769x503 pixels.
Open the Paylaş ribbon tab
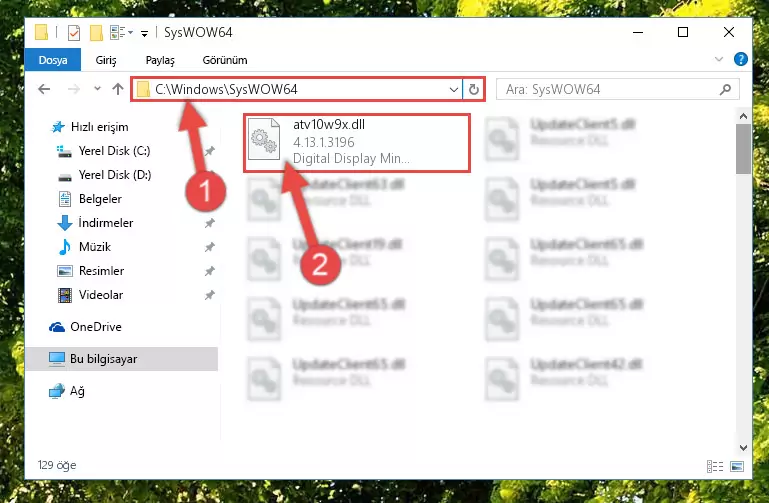(x=160, y=60)
